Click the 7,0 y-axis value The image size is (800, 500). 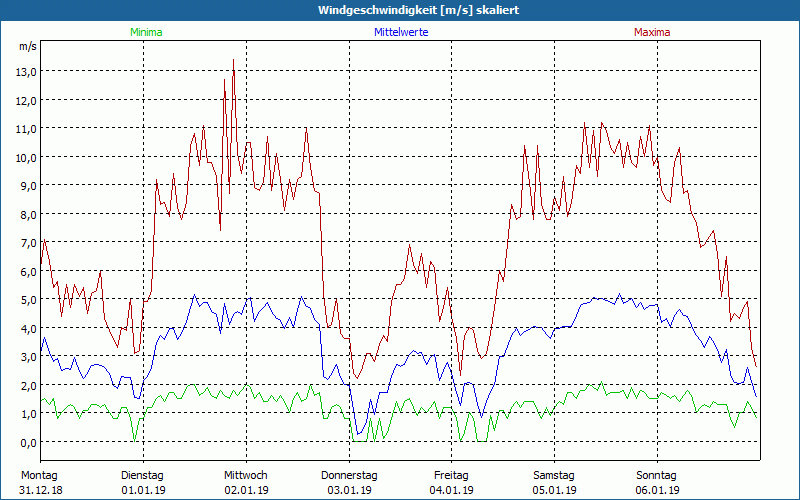click(28, 243)
